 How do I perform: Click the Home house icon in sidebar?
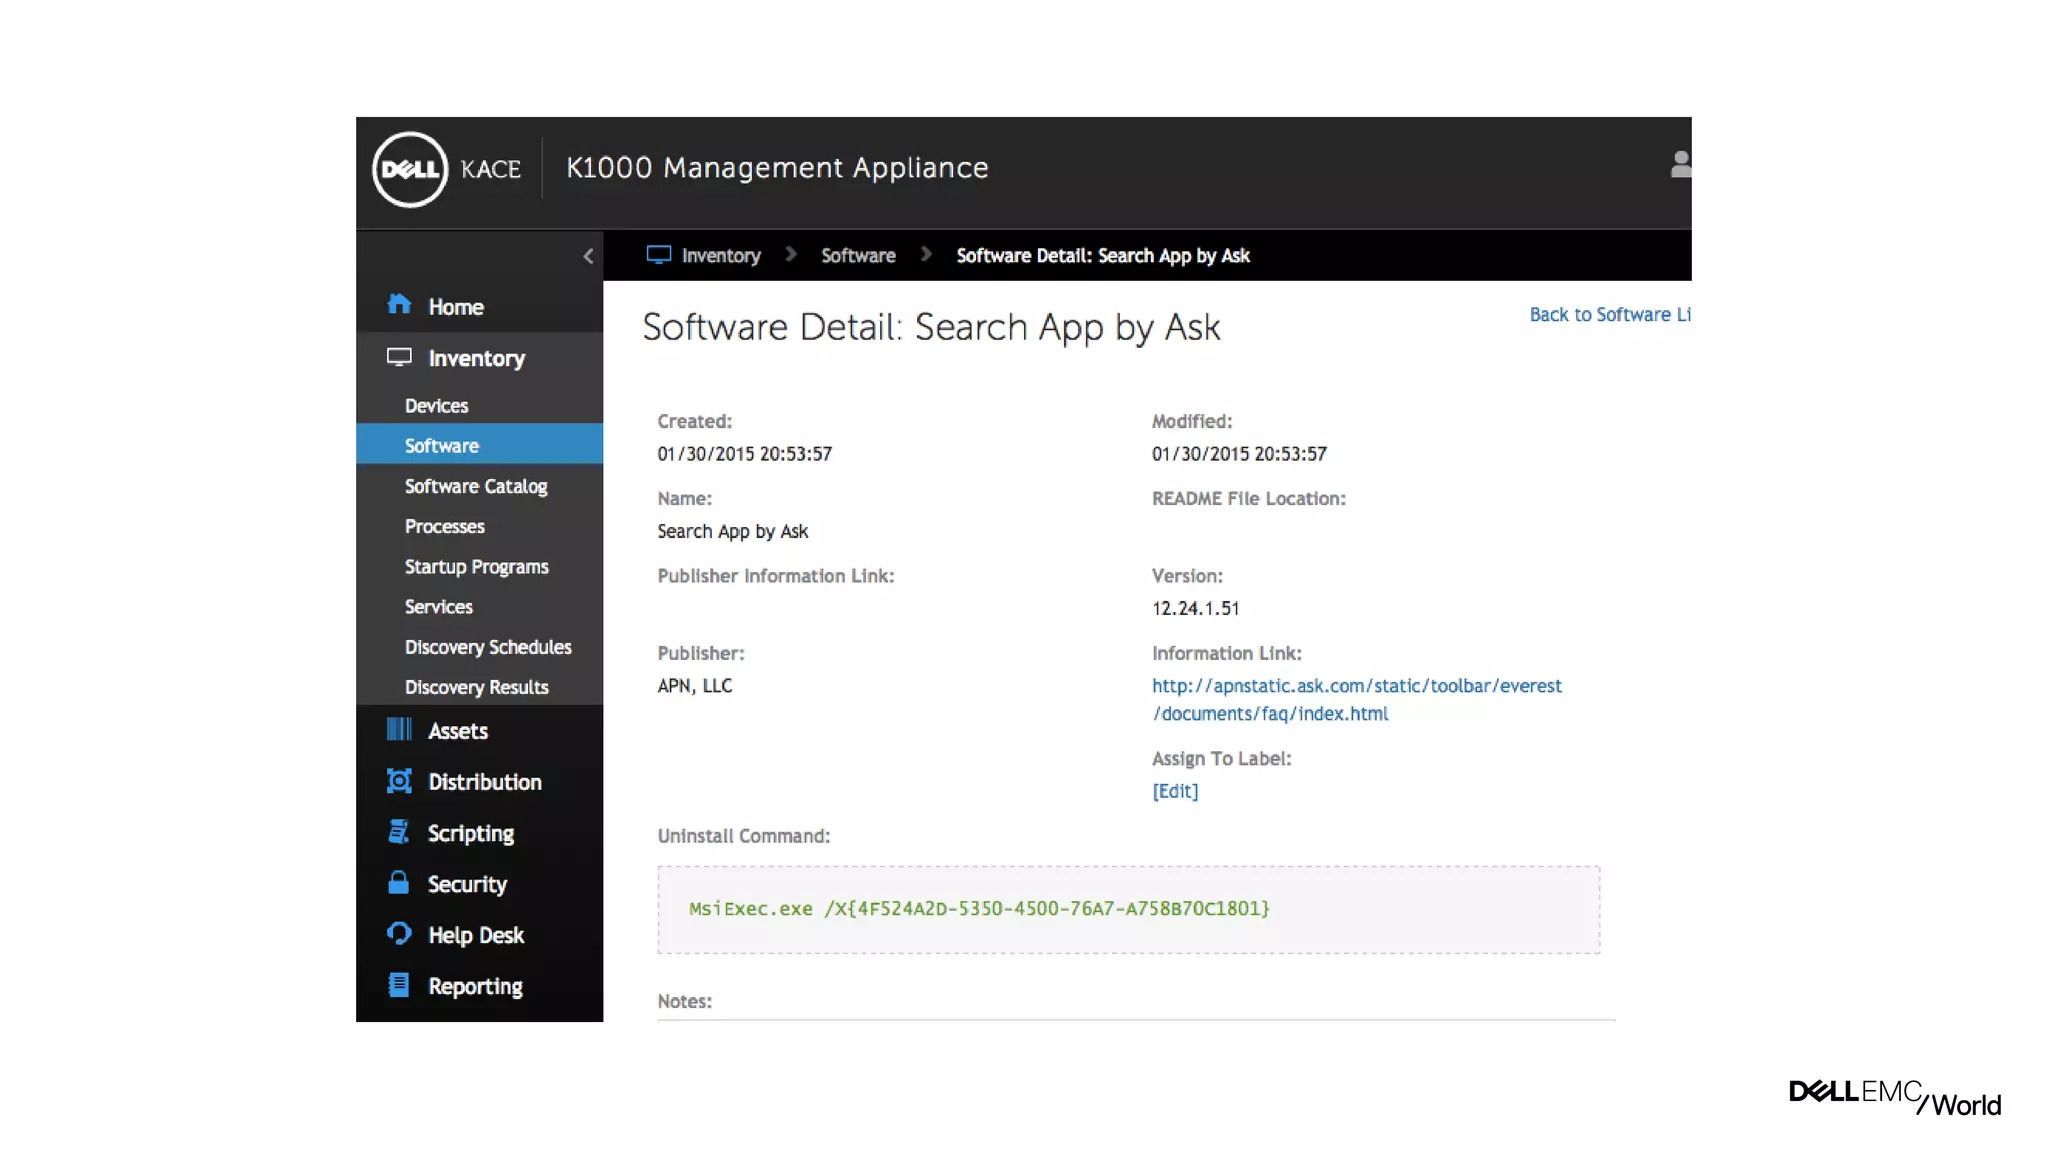399,305
